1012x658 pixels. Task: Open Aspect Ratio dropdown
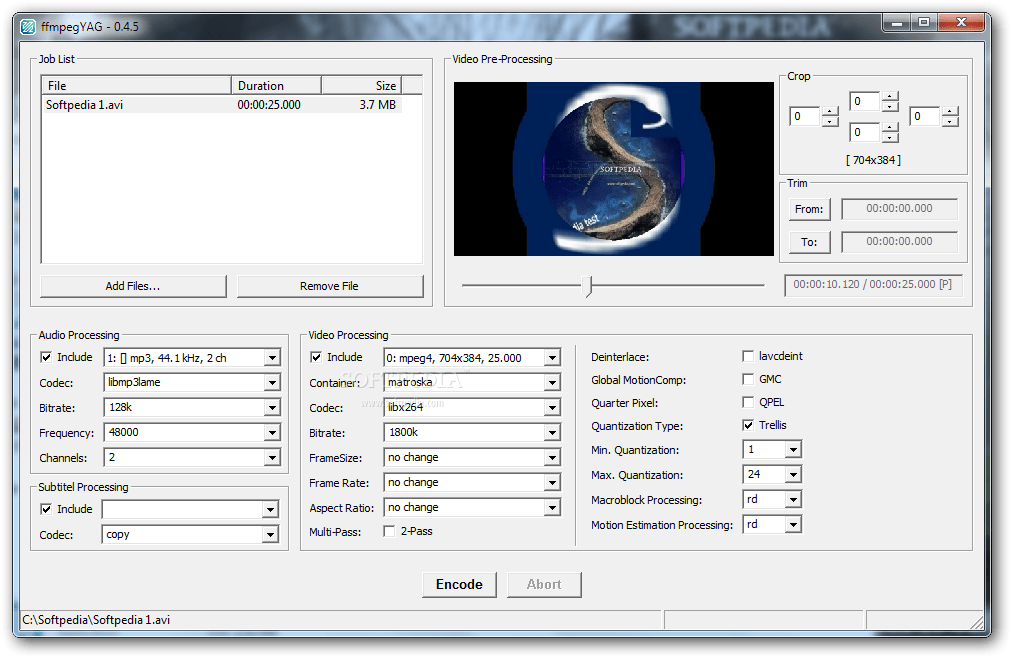pyautogui.click(x=552, y=508)
